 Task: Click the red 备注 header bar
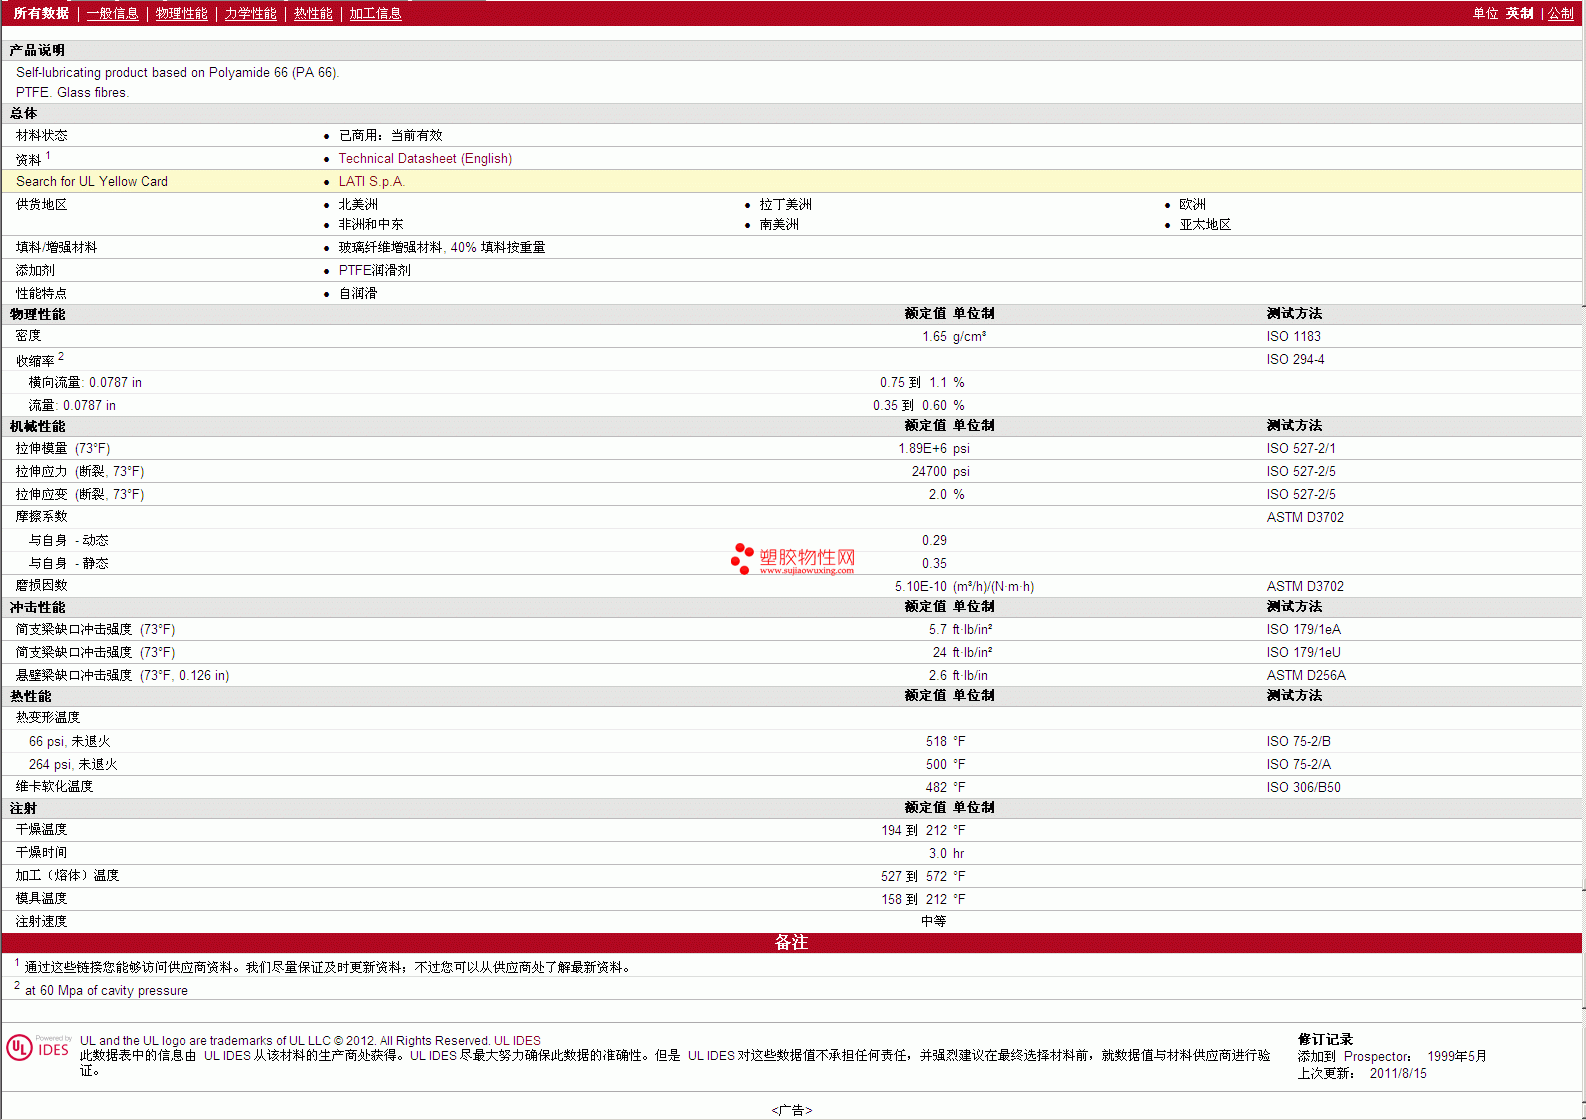(x=792, y=942)
